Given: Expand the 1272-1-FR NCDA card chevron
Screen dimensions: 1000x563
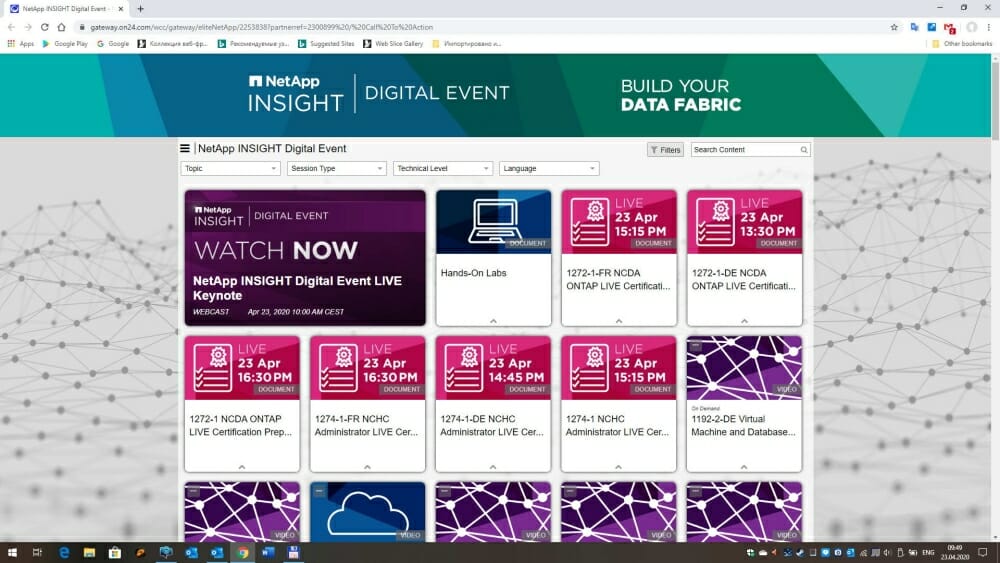Looking at the screenshot, I should click(619, 321).
